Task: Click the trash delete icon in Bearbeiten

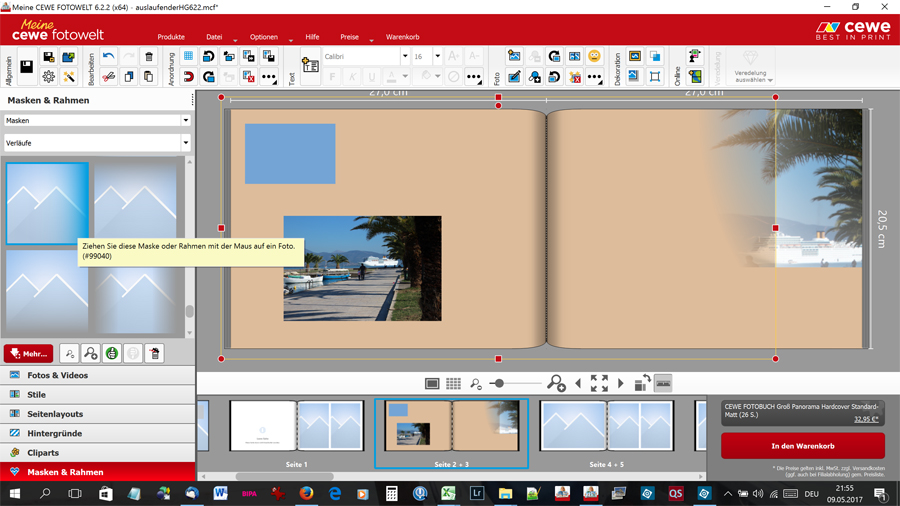Action: click(149, 57)
